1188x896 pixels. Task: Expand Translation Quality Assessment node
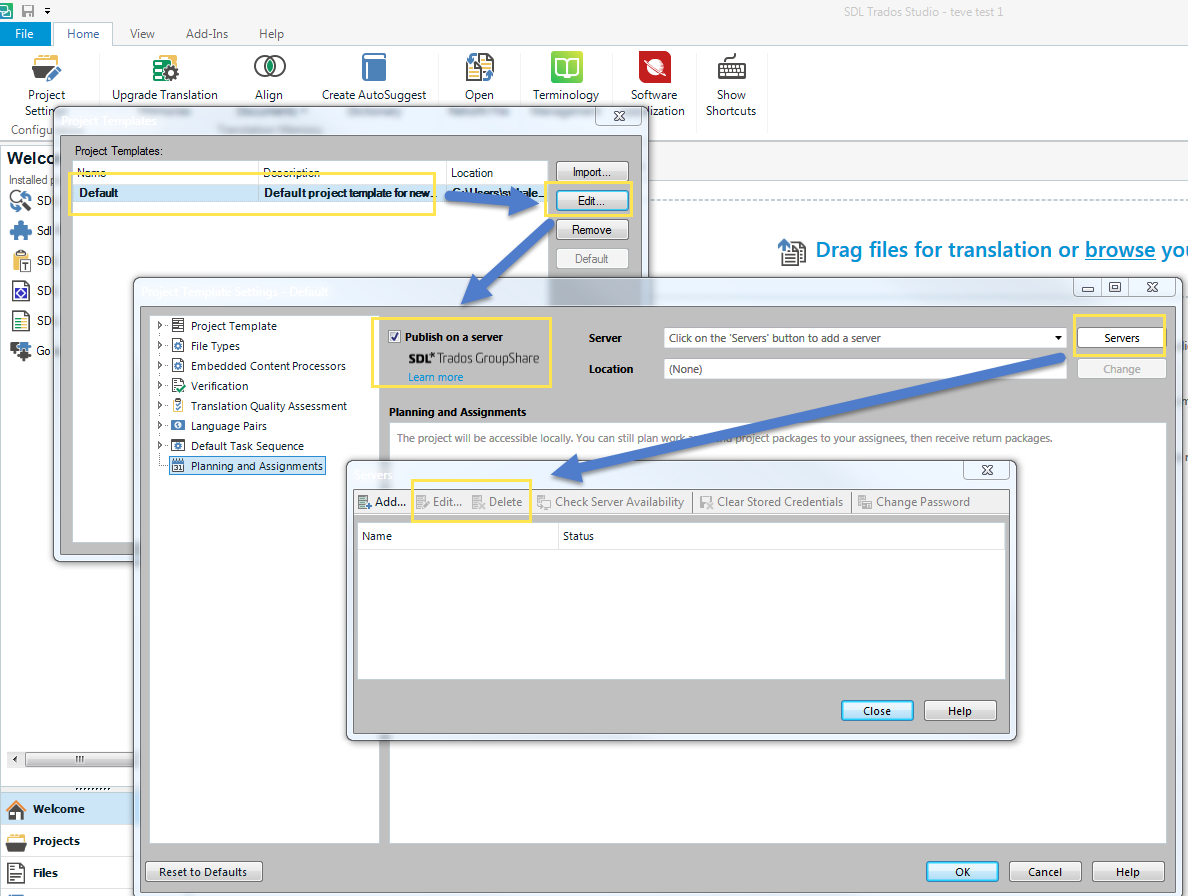coord(160,405)
